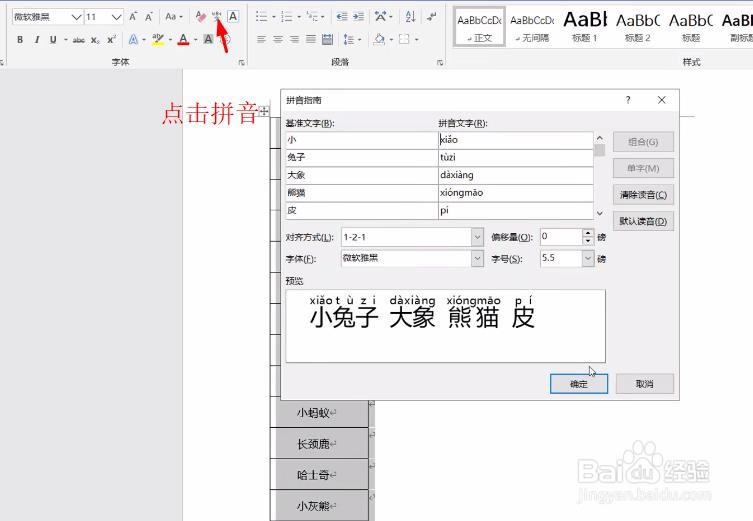Click the line spacing icon
This screenshot has height=521, width=753.
tap(349, 39)
